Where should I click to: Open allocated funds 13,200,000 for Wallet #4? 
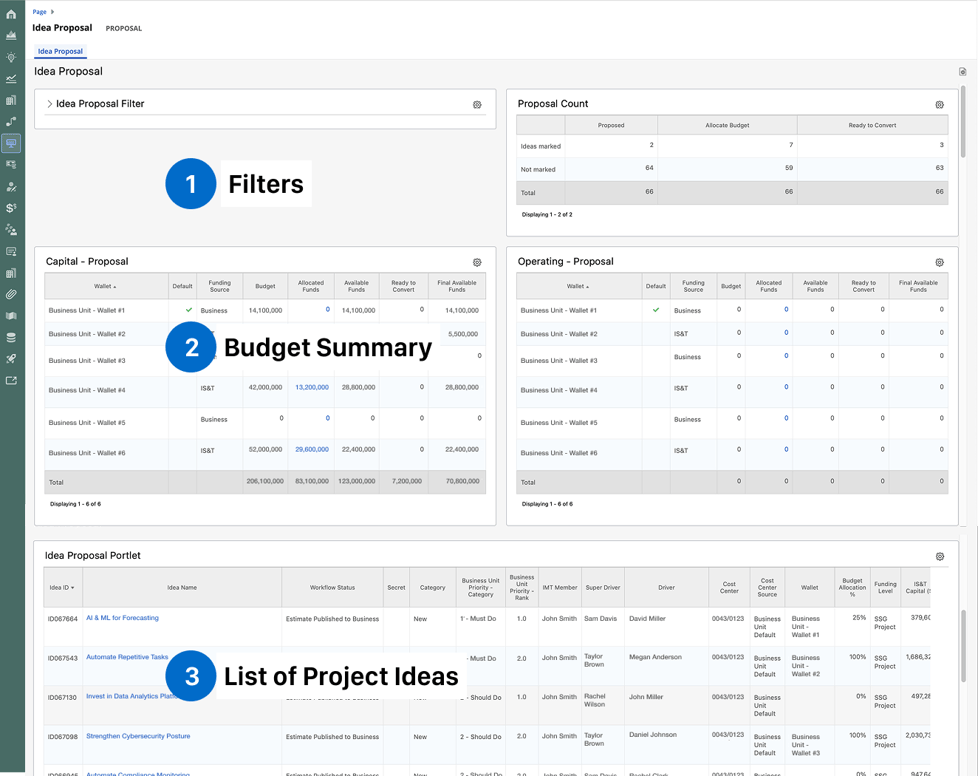pyautogui.click(x=312, y=387)
